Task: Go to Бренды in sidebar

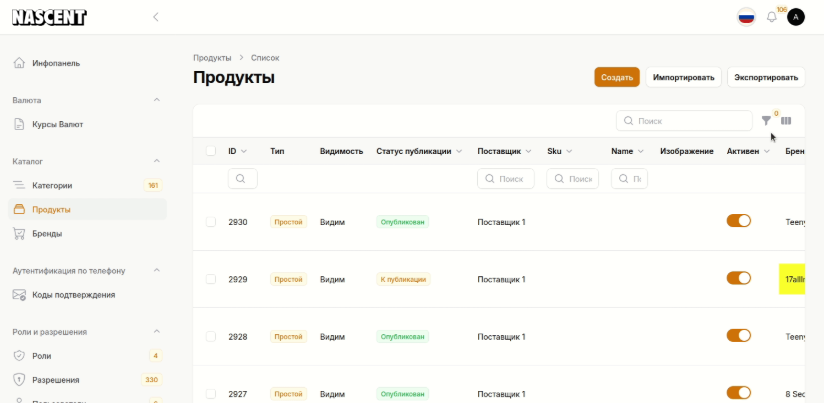Action: coord(47,233)
